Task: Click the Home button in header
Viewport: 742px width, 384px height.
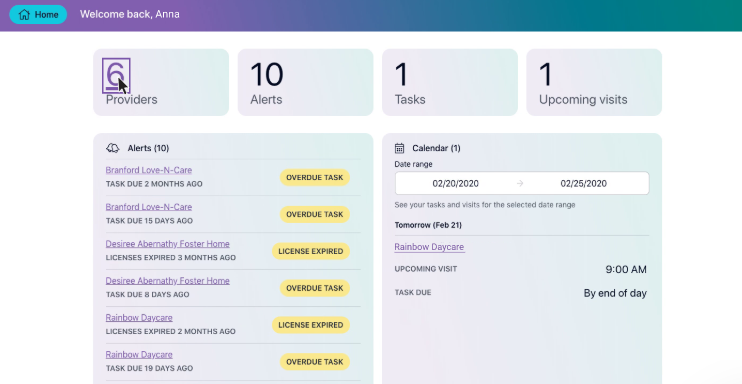Action: 38,15
